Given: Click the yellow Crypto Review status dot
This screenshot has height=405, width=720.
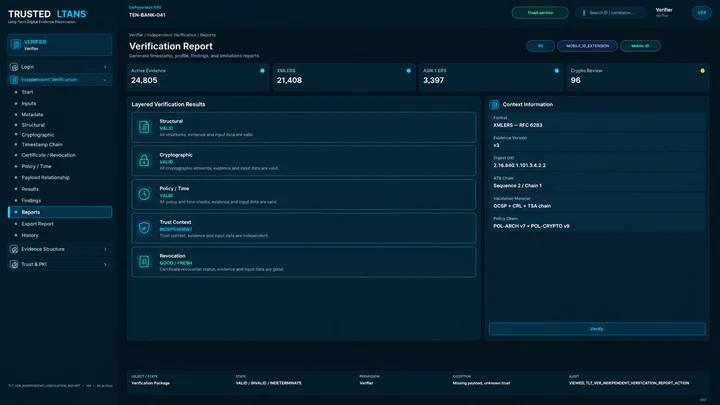Looking at the screenshot, I should pos(702,71).
